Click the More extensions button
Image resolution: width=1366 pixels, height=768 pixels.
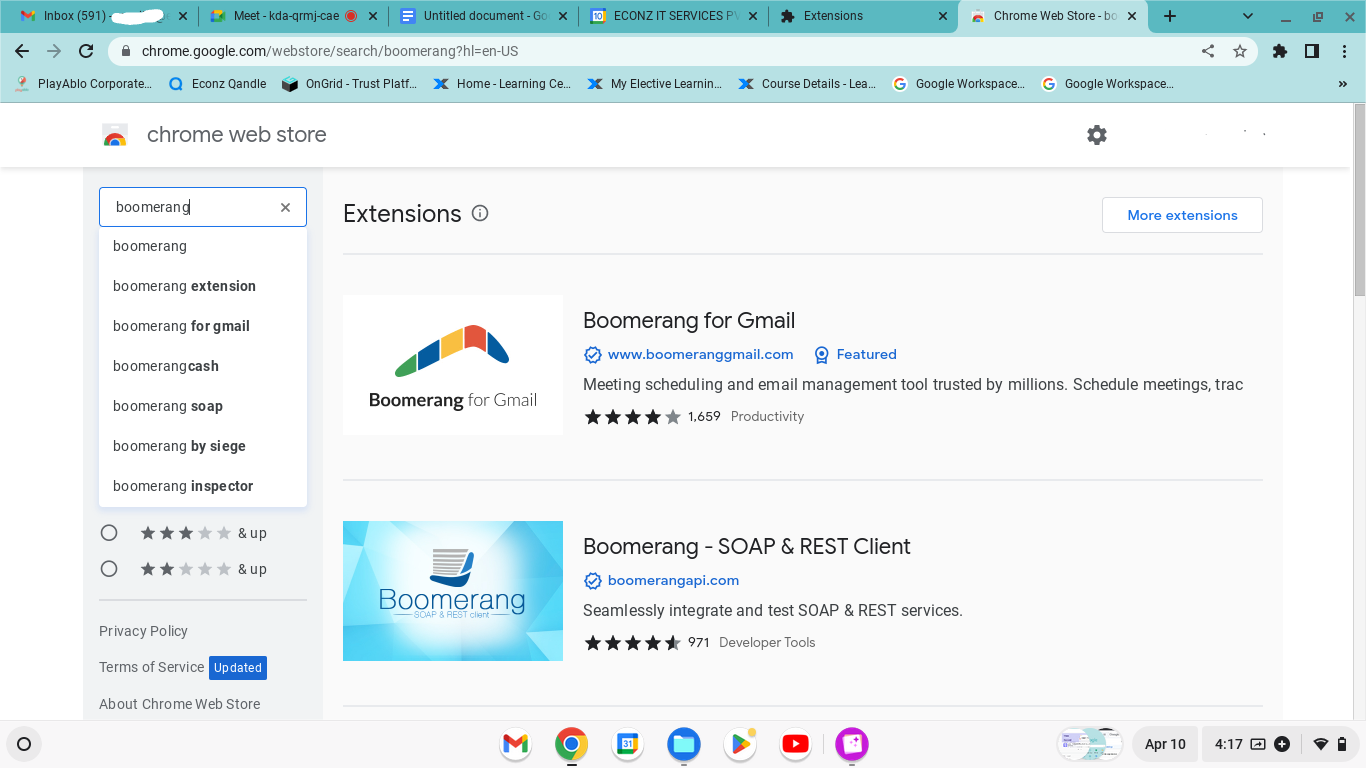click(1182, 215)
